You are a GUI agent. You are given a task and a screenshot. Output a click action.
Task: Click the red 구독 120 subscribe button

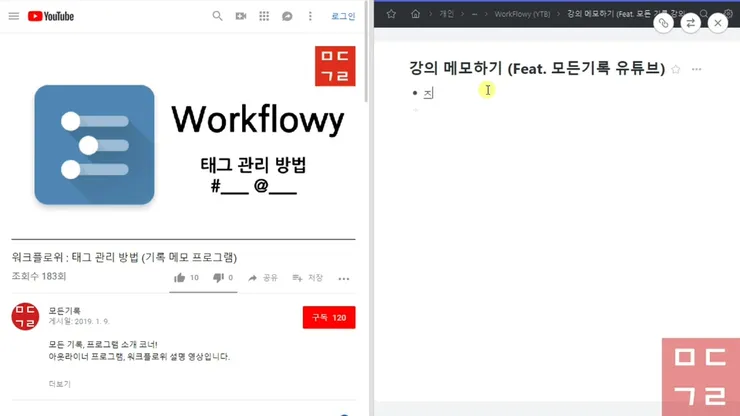pos(329,317)
